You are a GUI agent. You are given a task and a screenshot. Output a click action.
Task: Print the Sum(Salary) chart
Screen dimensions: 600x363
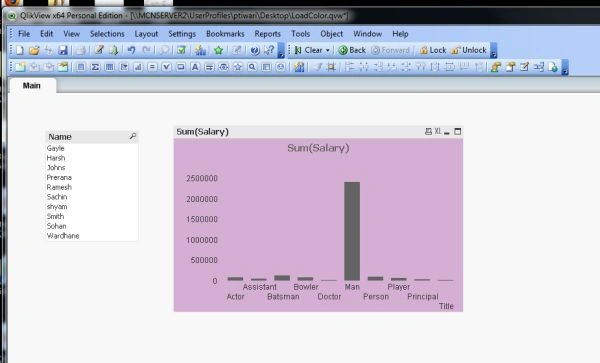click(x=428, y=132)
